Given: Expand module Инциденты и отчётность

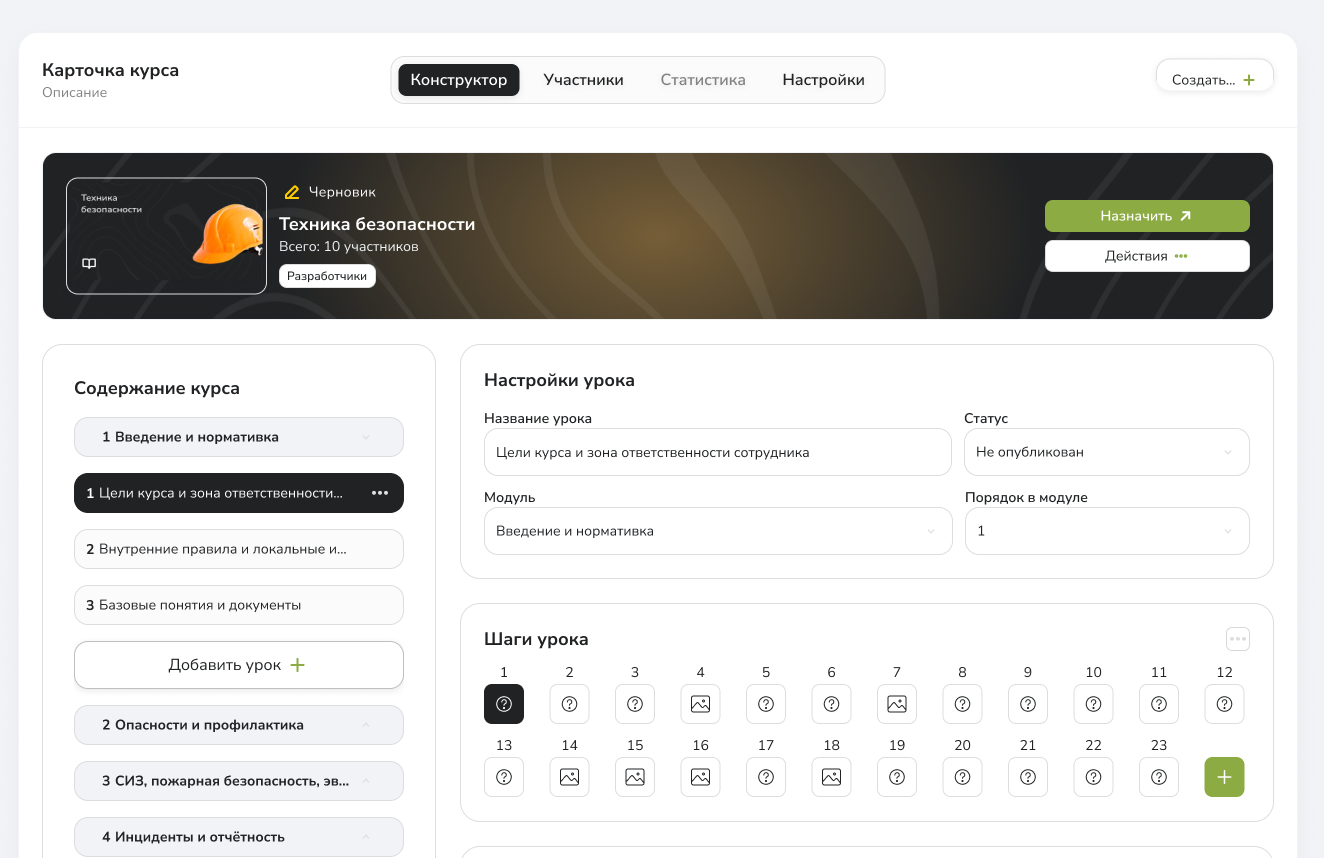Looking at the screenshot, I should [239, 837].
